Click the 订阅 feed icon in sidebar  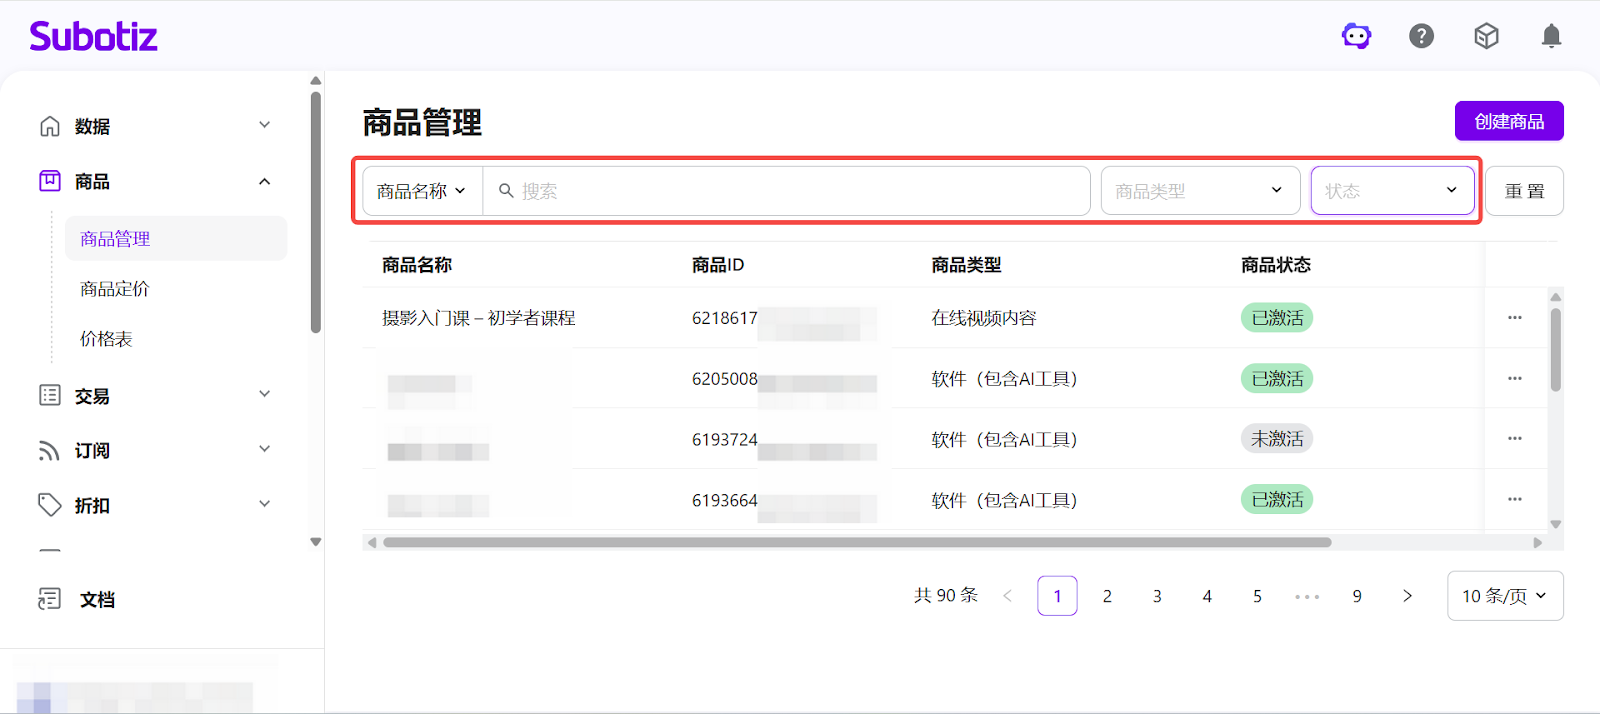[50, 451]
